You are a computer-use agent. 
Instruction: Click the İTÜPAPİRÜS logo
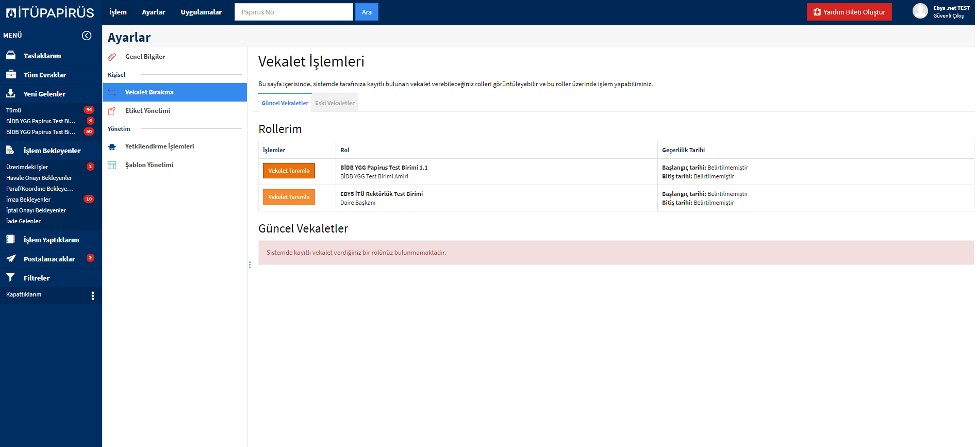50,12
